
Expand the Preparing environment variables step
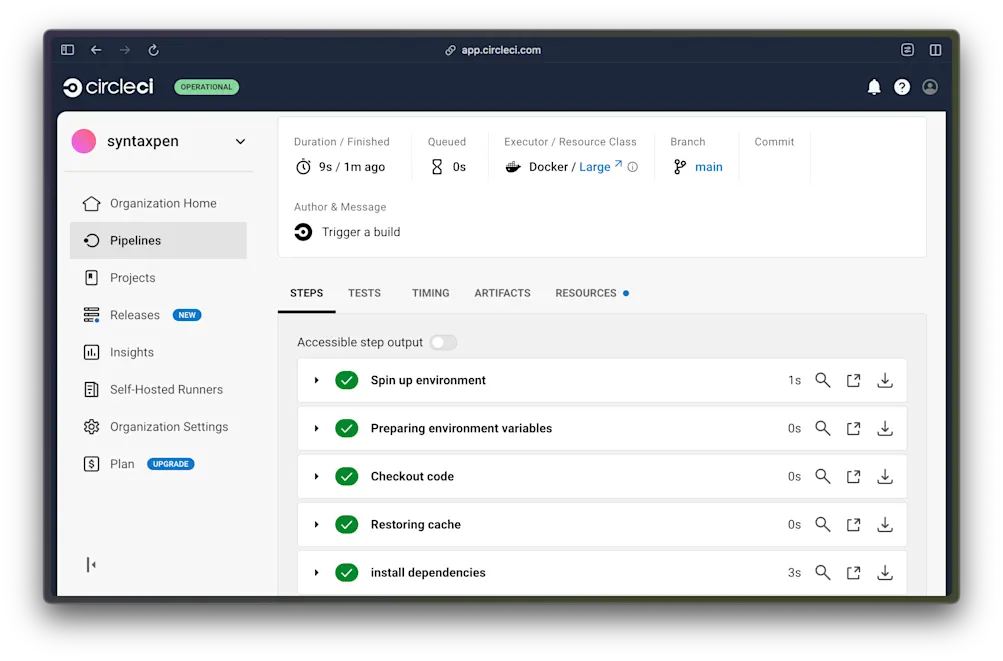tap(317, 428)
